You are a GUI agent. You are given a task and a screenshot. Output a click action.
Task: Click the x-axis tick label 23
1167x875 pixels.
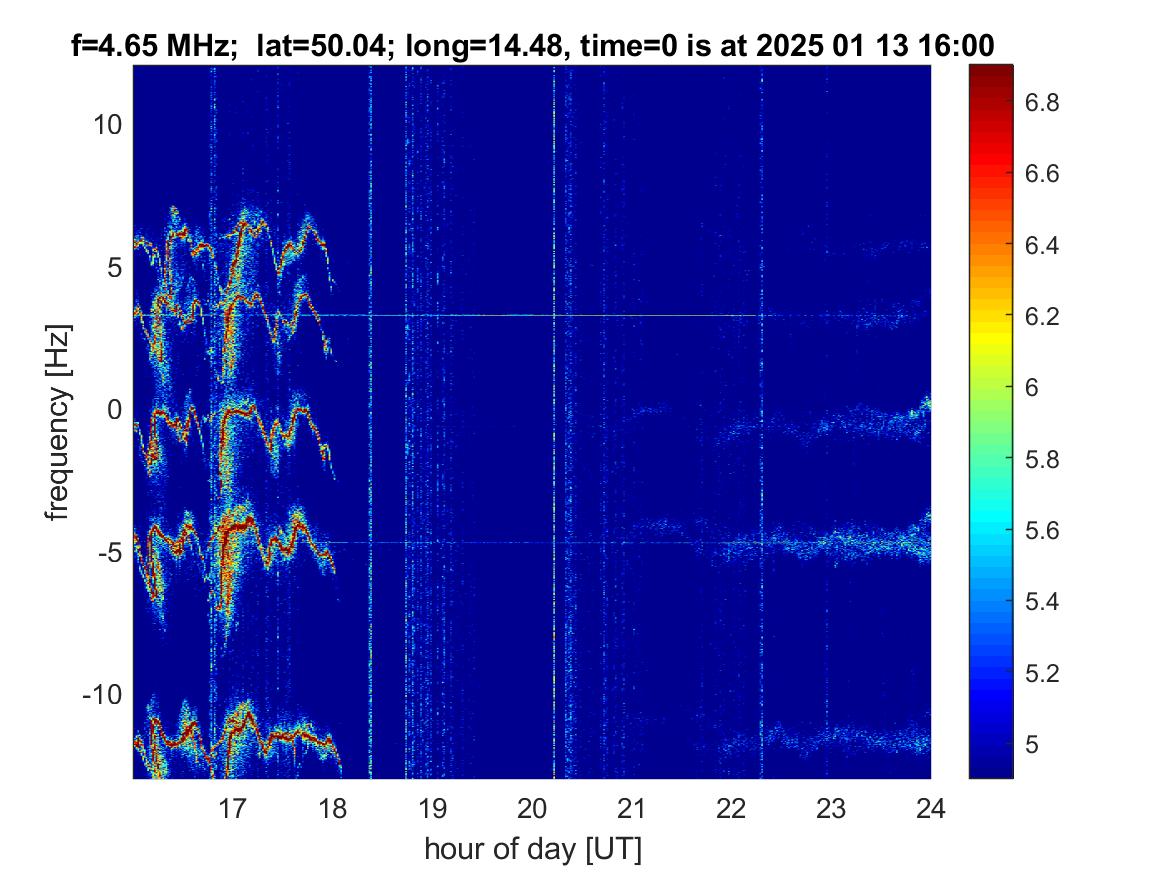click(831, 808)
